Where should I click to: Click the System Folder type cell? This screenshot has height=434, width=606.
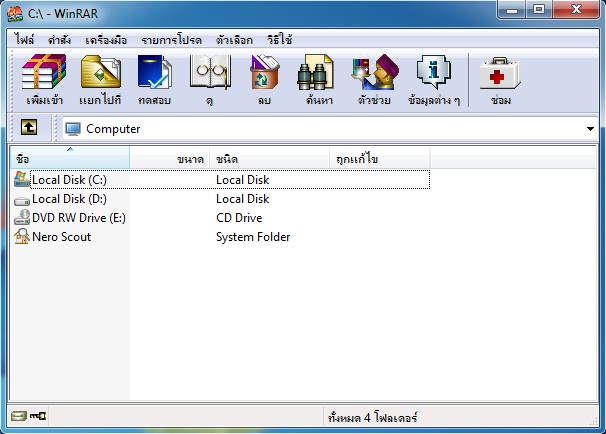[x=253, y=237]
